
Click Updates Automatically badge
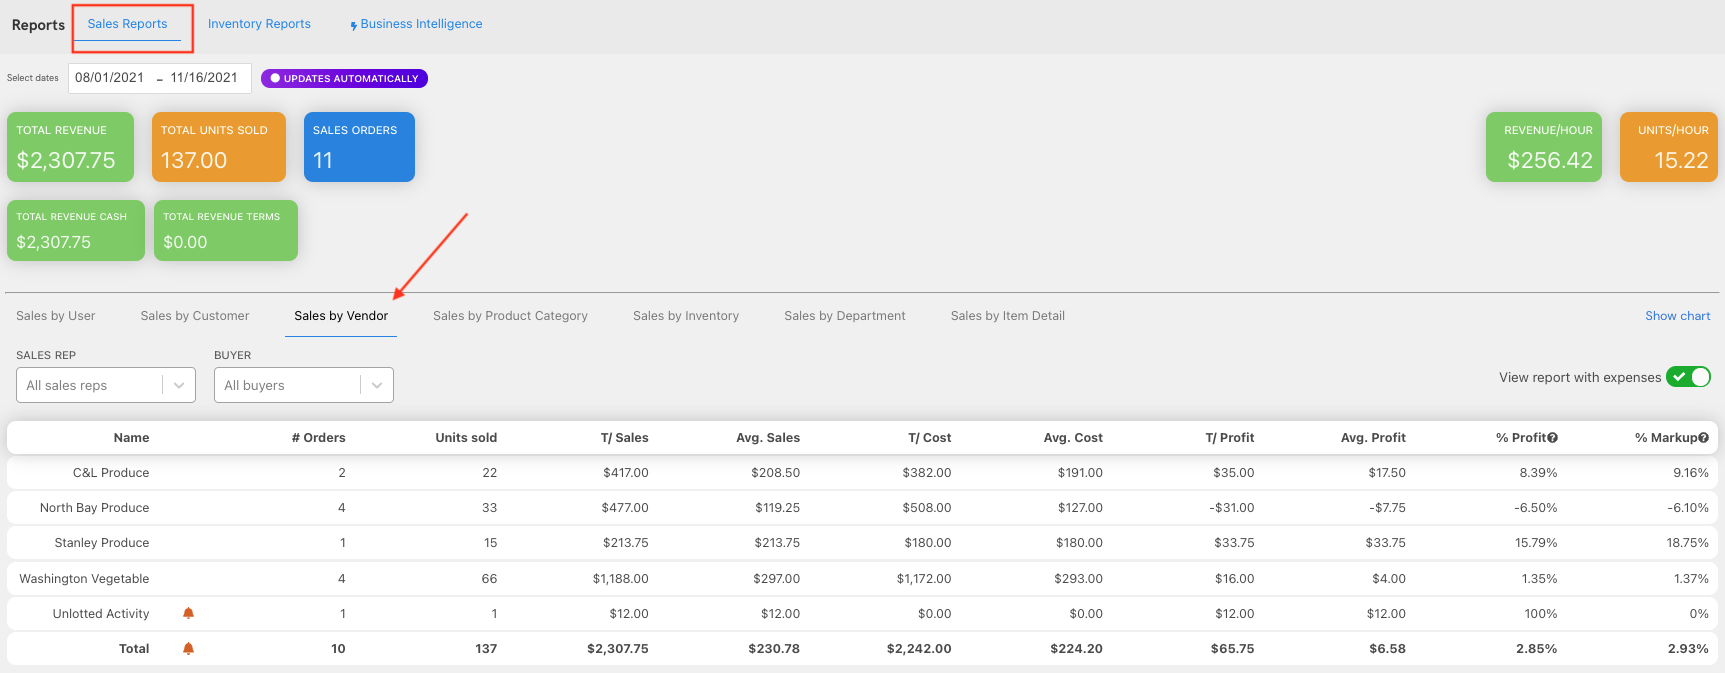(x=344, y=78)
